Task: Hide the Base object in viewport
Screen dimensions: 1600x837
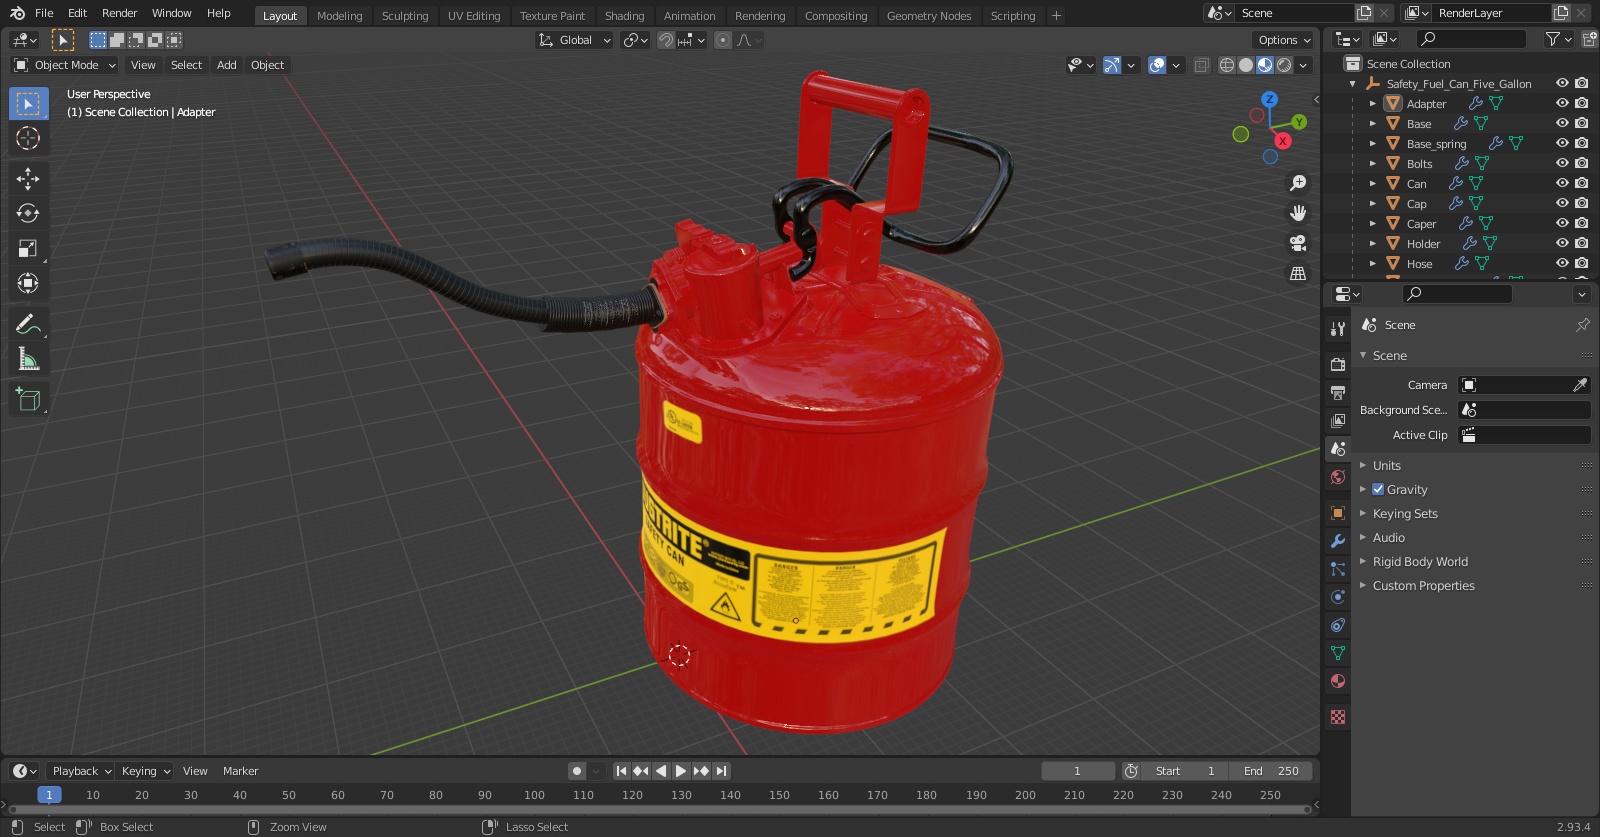Action: (1562, 123)
